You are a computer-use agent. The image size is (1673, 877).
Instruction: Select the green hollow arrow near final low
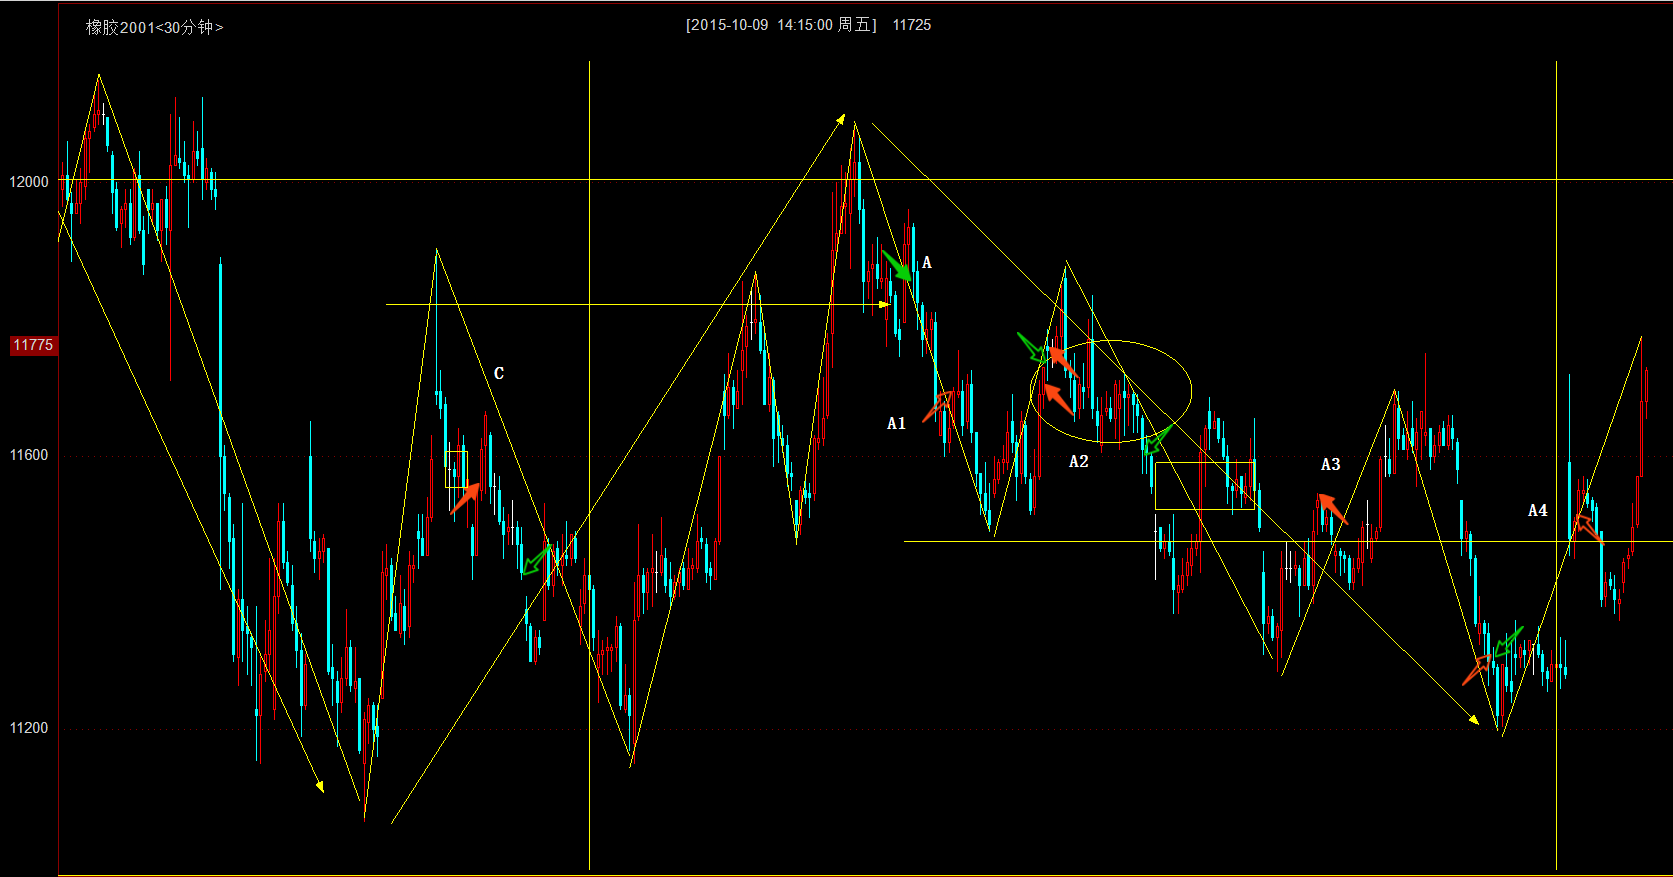click(1508, 642)
